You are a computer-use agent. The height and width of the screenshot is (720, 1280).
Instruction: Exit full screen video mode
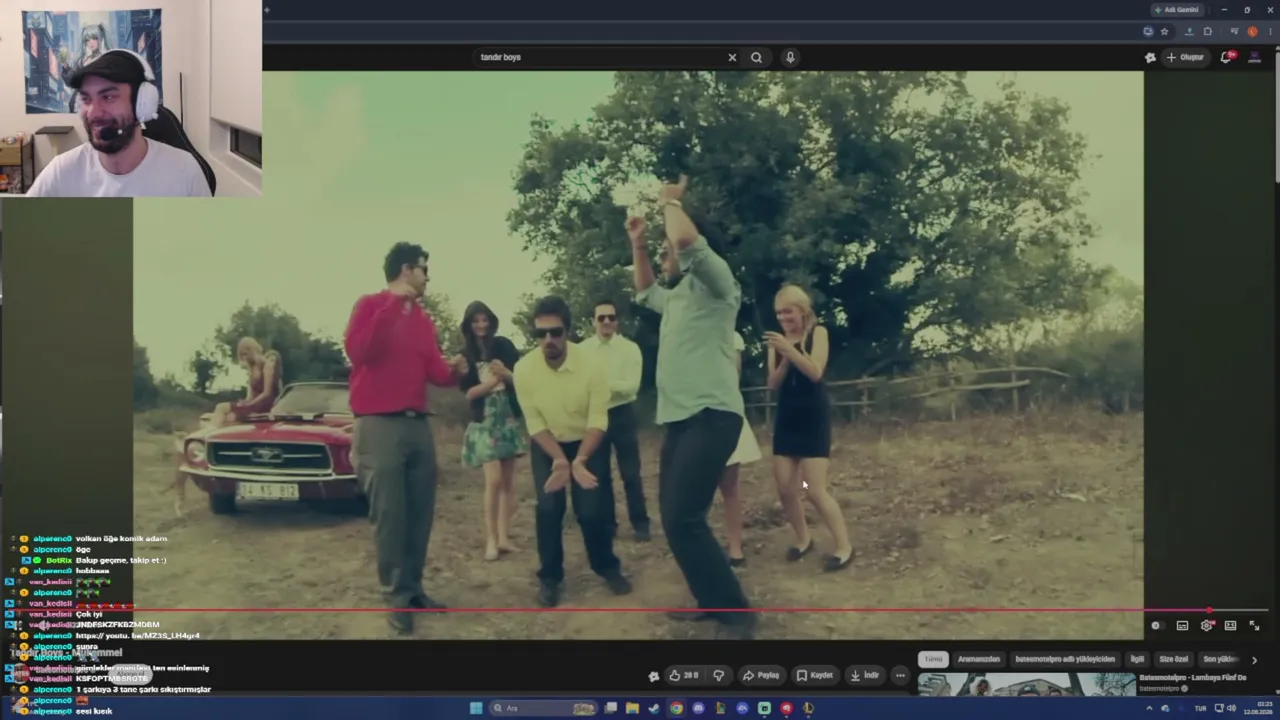1254,626
